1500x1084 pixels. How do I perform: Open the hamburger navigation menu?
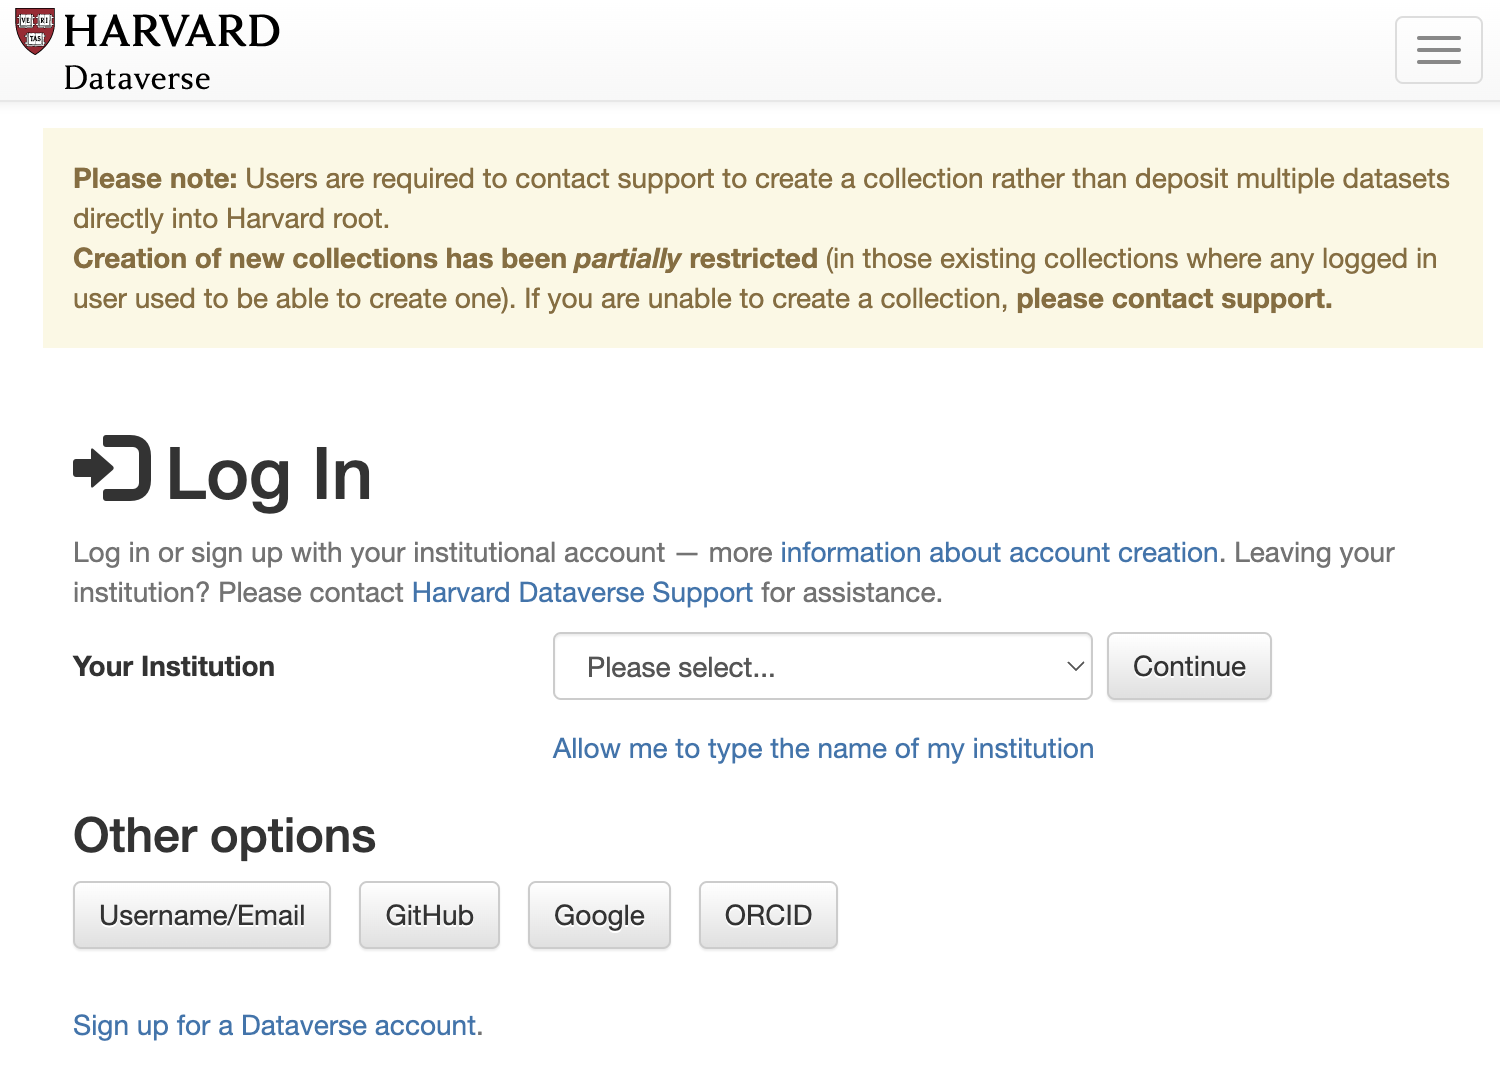click(x=1438, y=49)
